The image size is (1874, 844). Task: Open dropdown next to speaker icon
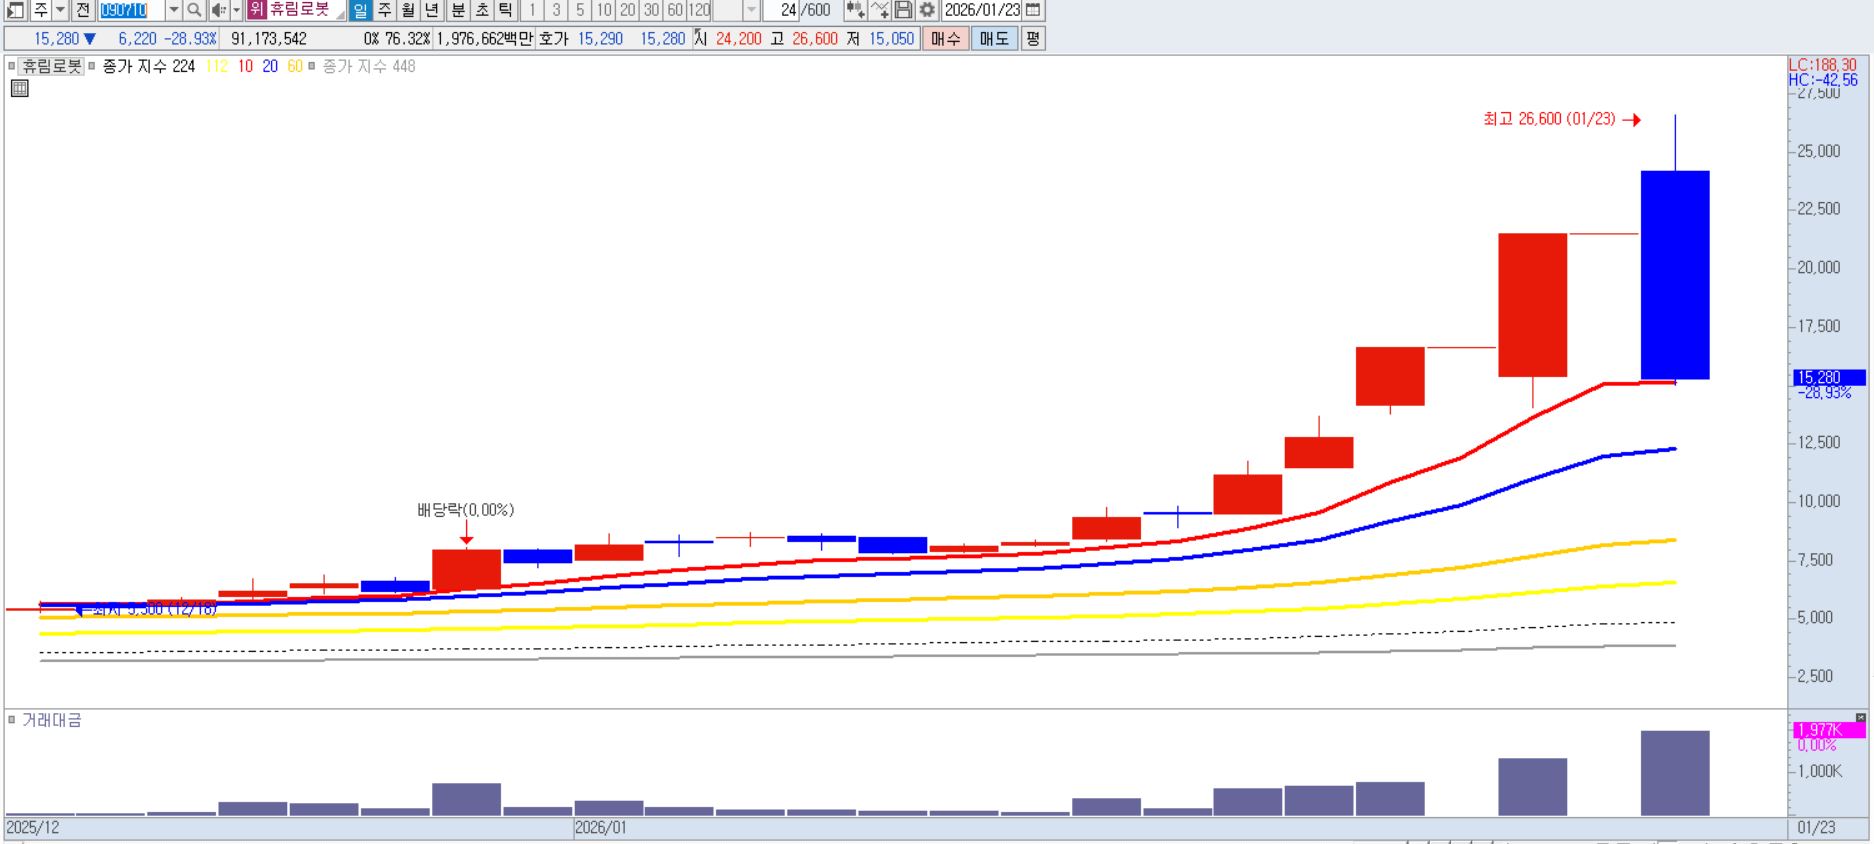[236, 10]
